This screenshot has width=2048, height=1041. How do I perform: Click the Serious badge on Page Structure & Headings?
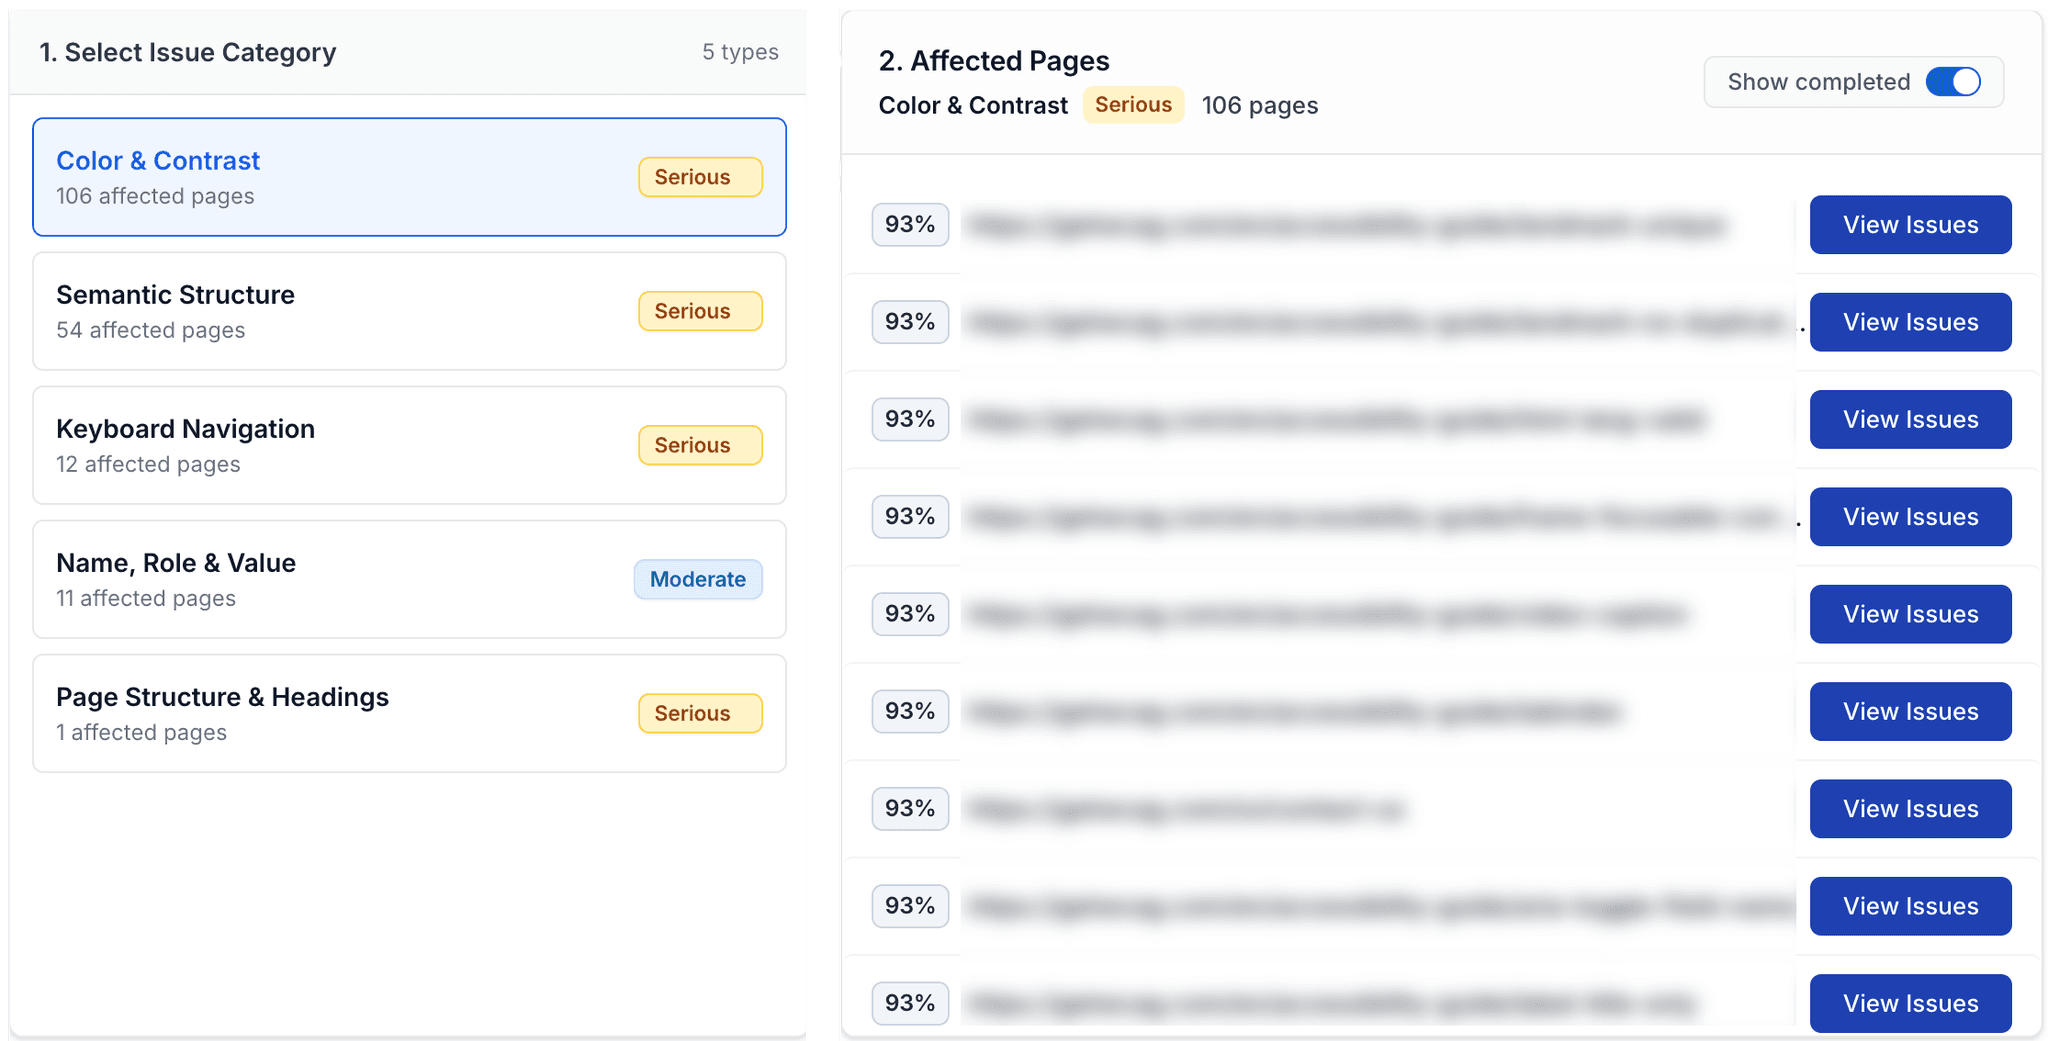click(699, 713)
